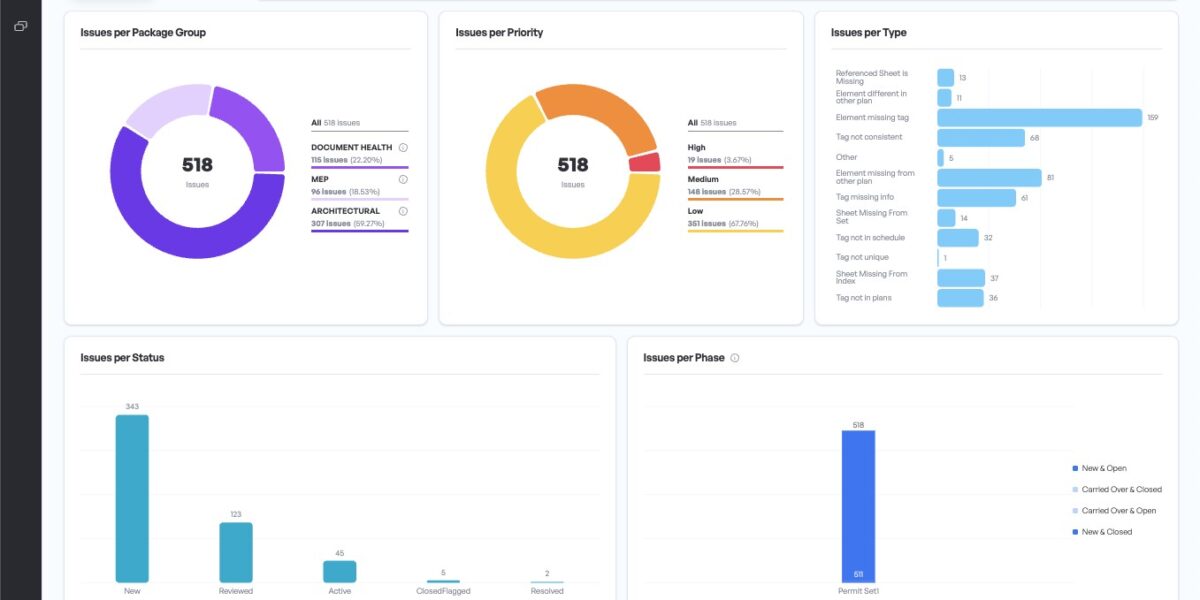1200x600 pixels.
Task: Open the panels icon in the dark sidebar
Action: pos(21,26)
